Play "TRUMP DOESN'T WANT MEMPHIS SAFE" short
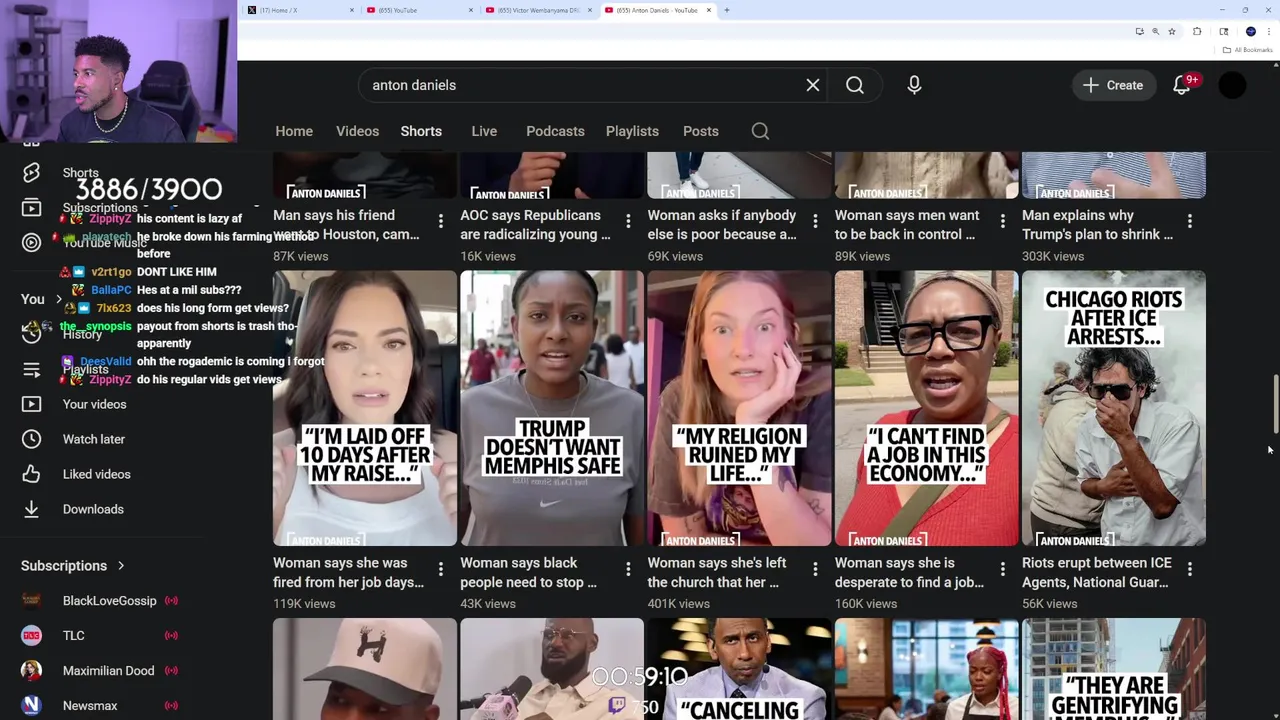The width and height of the screenshot is (1280, 720). 552,408
